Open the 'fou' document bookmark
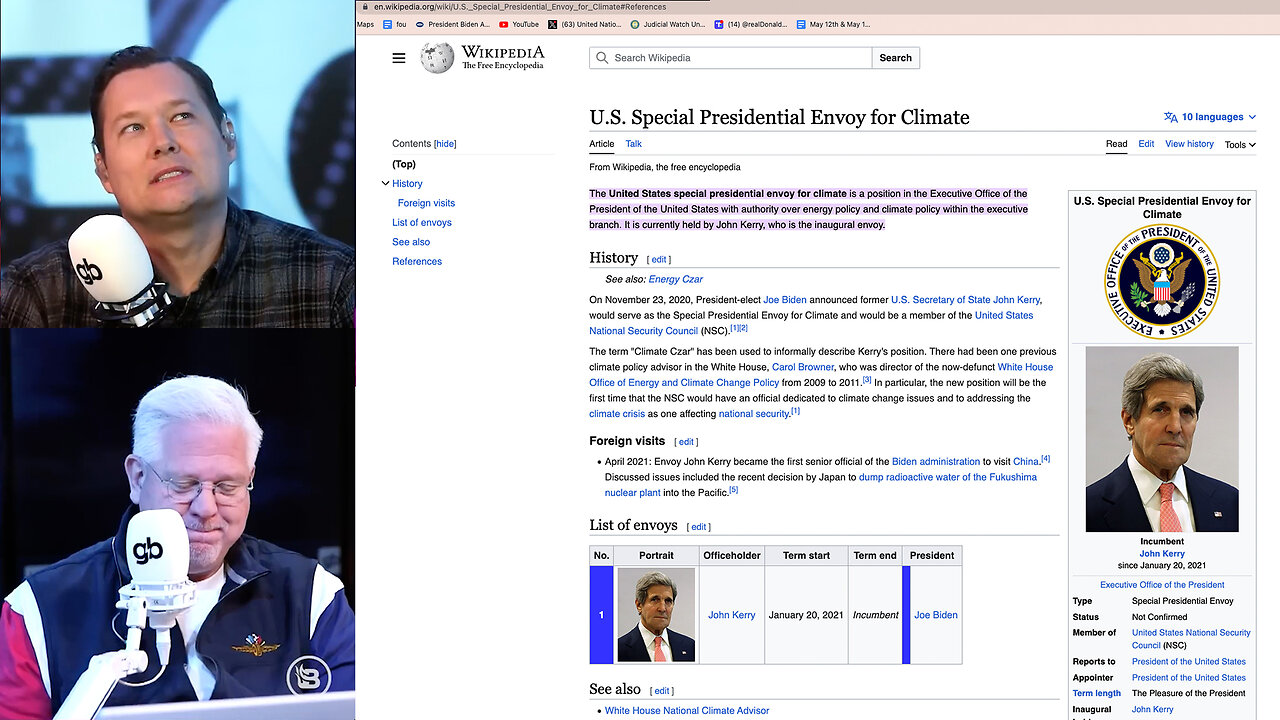The width and height of the screenshot is (1280, 720). (395, 24)
